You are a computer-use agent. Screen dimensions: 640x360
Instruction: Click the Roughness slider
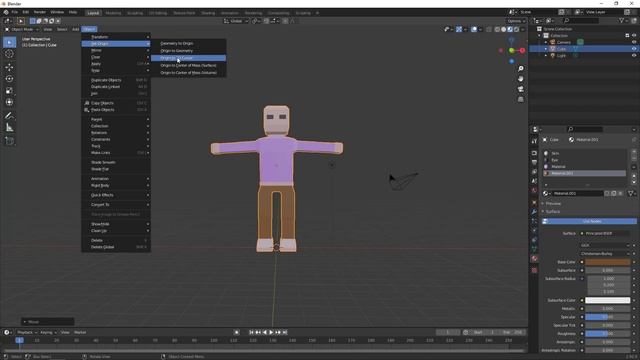[608, 333]
